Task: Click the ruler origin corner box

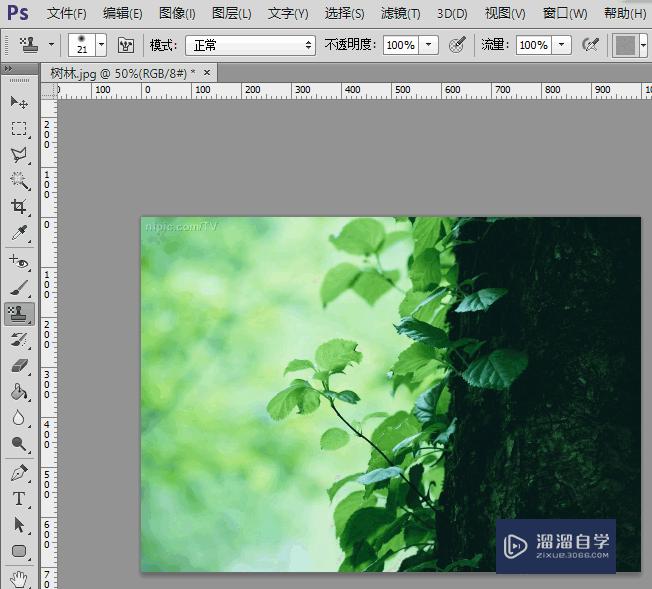Action: pyautogui.click(x=49, y=90)
